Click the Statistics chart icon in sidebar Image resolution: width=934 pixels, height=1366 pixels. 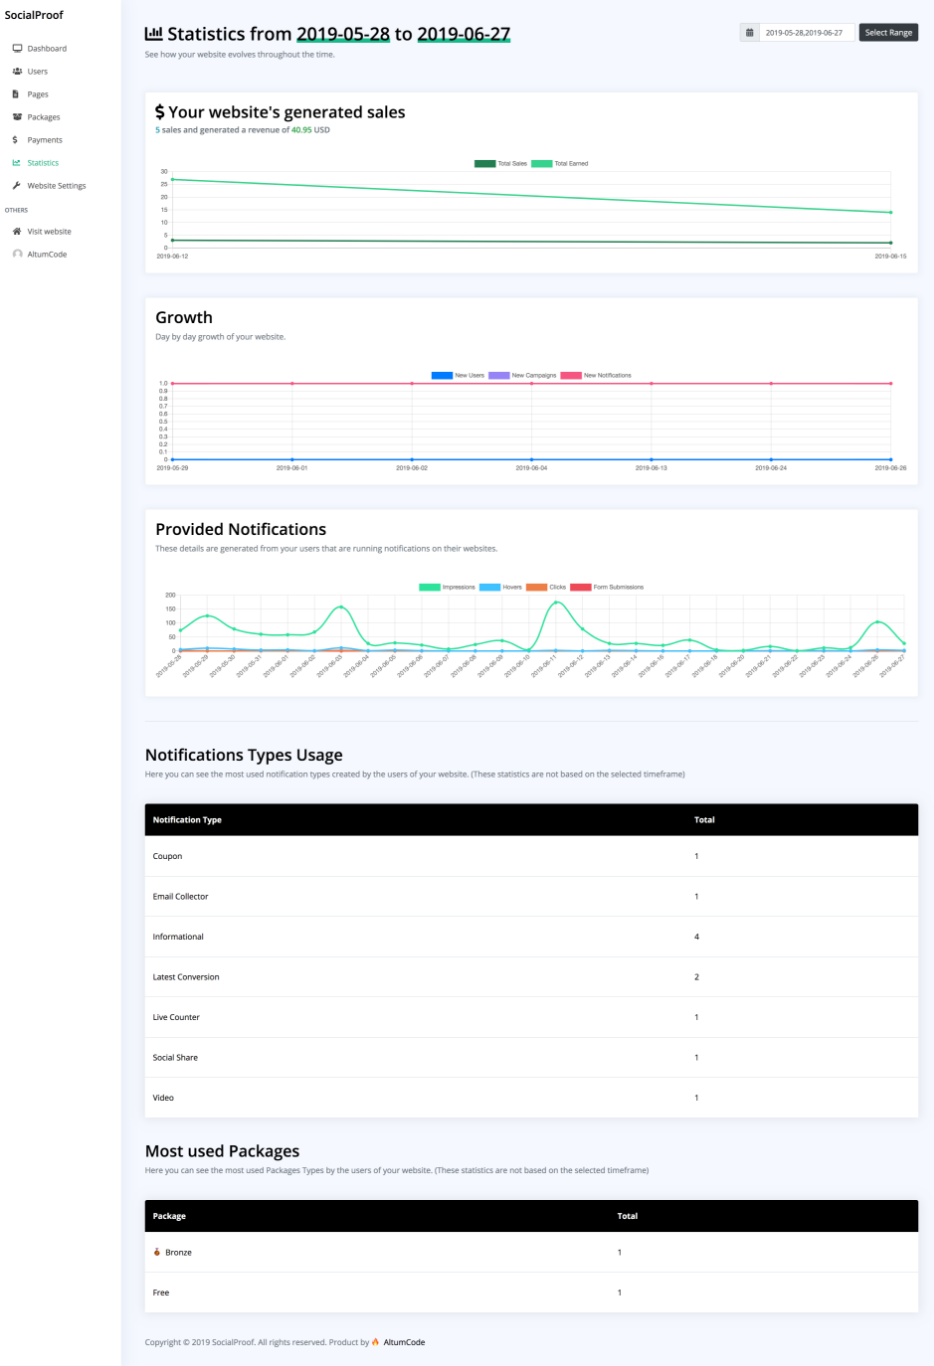coord(16,163)
